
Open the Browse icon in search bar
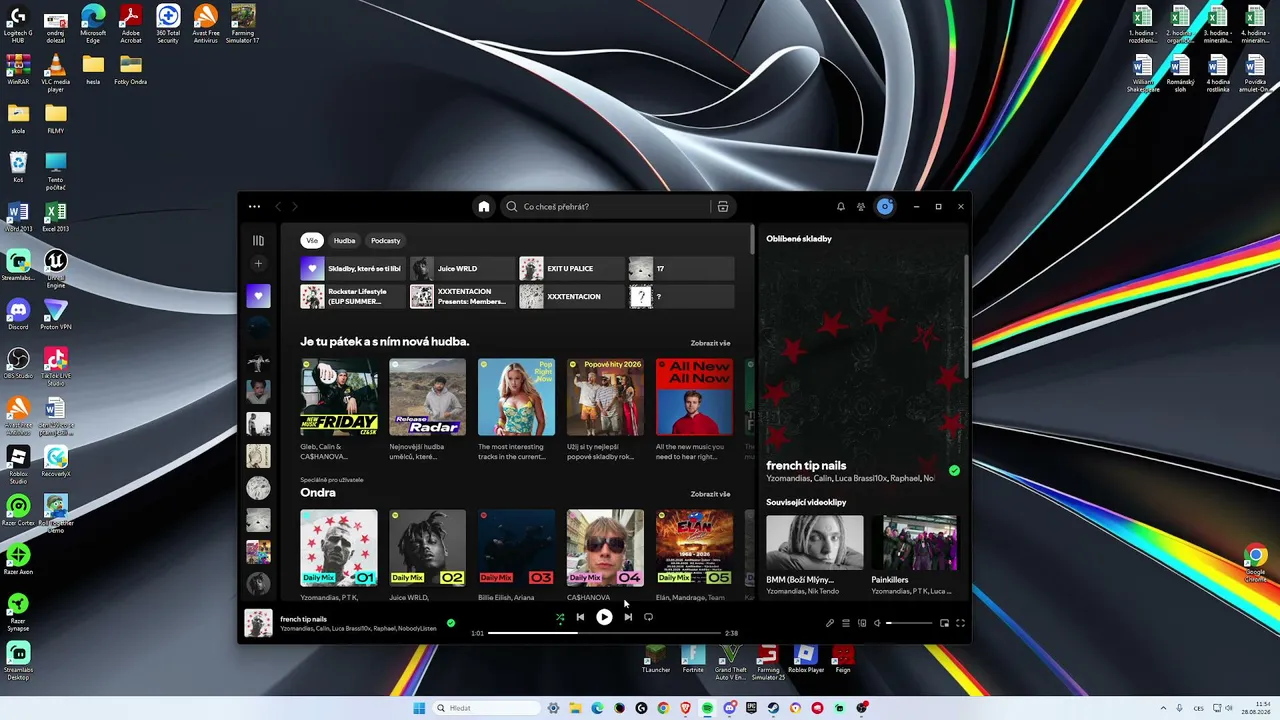pyautogui.click(x=723, y=207)
